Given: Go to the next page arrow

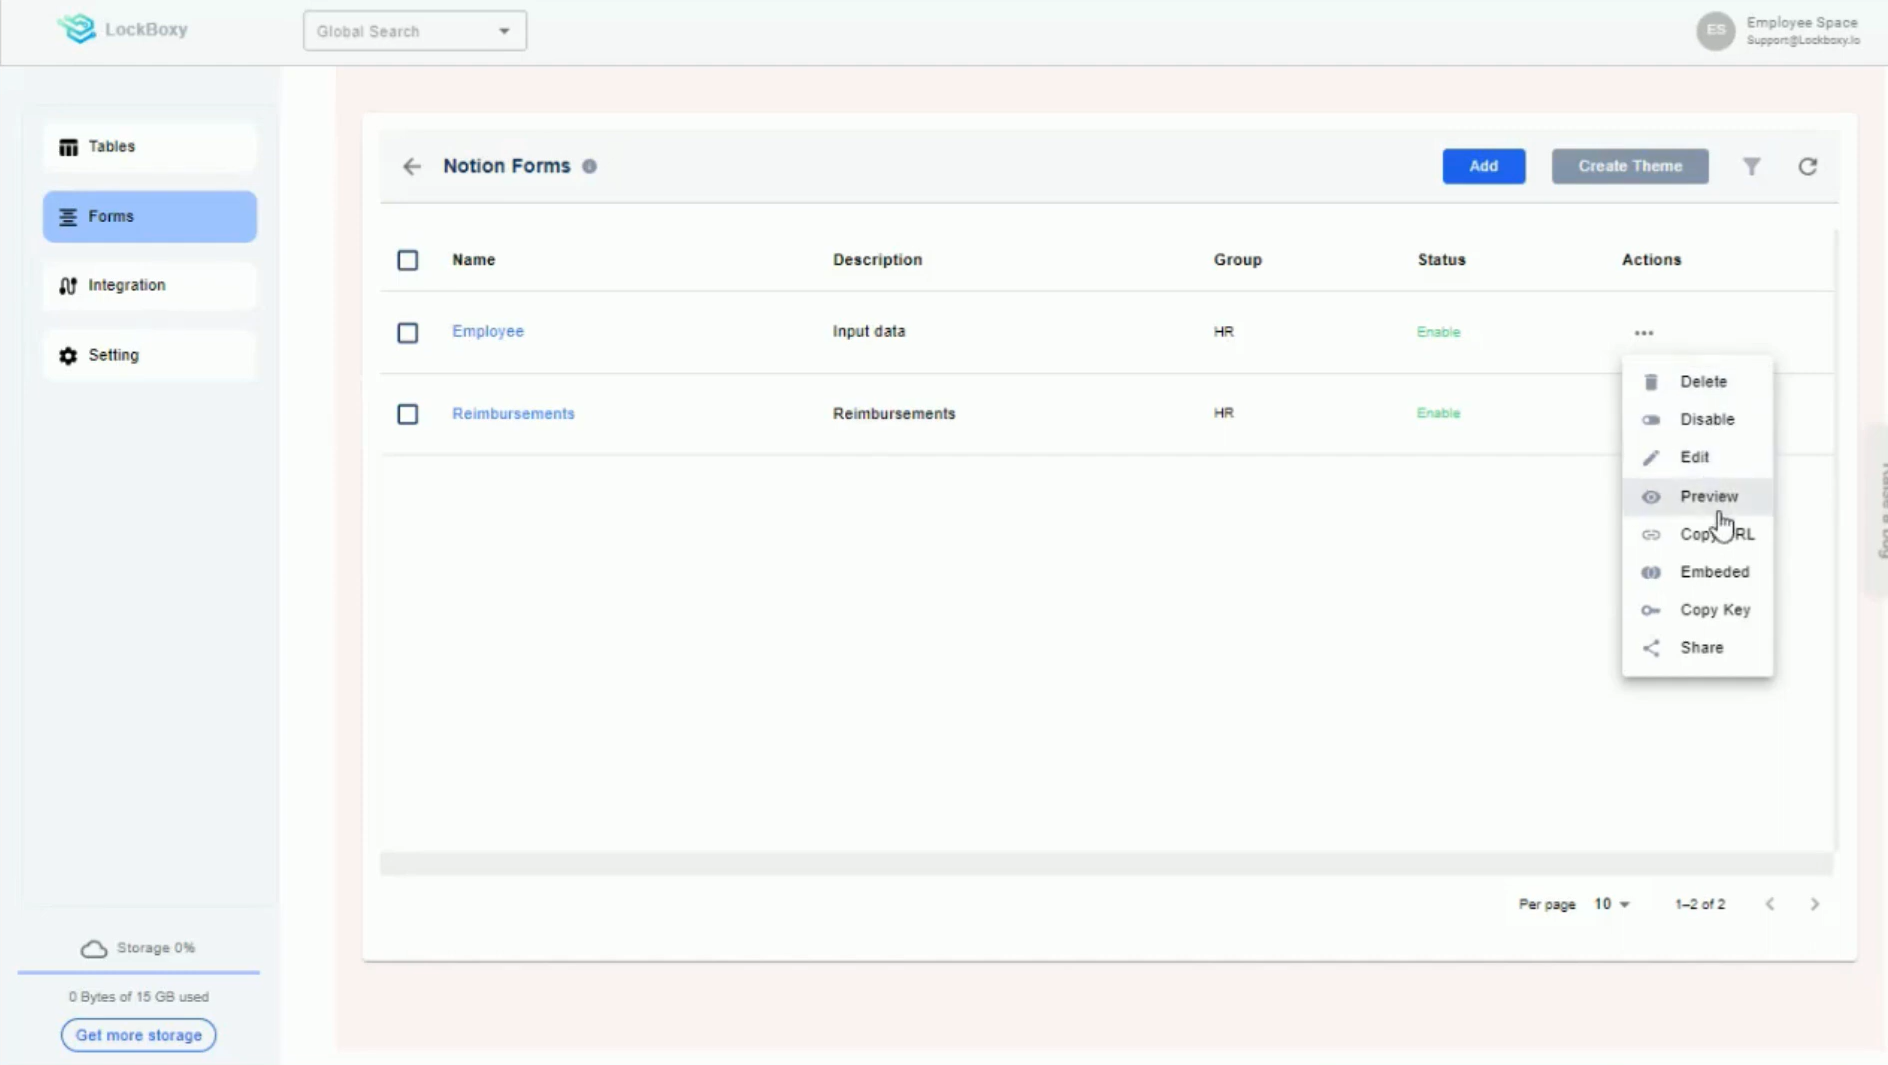Looking at the screenshot, I should tap(1815, 904).
